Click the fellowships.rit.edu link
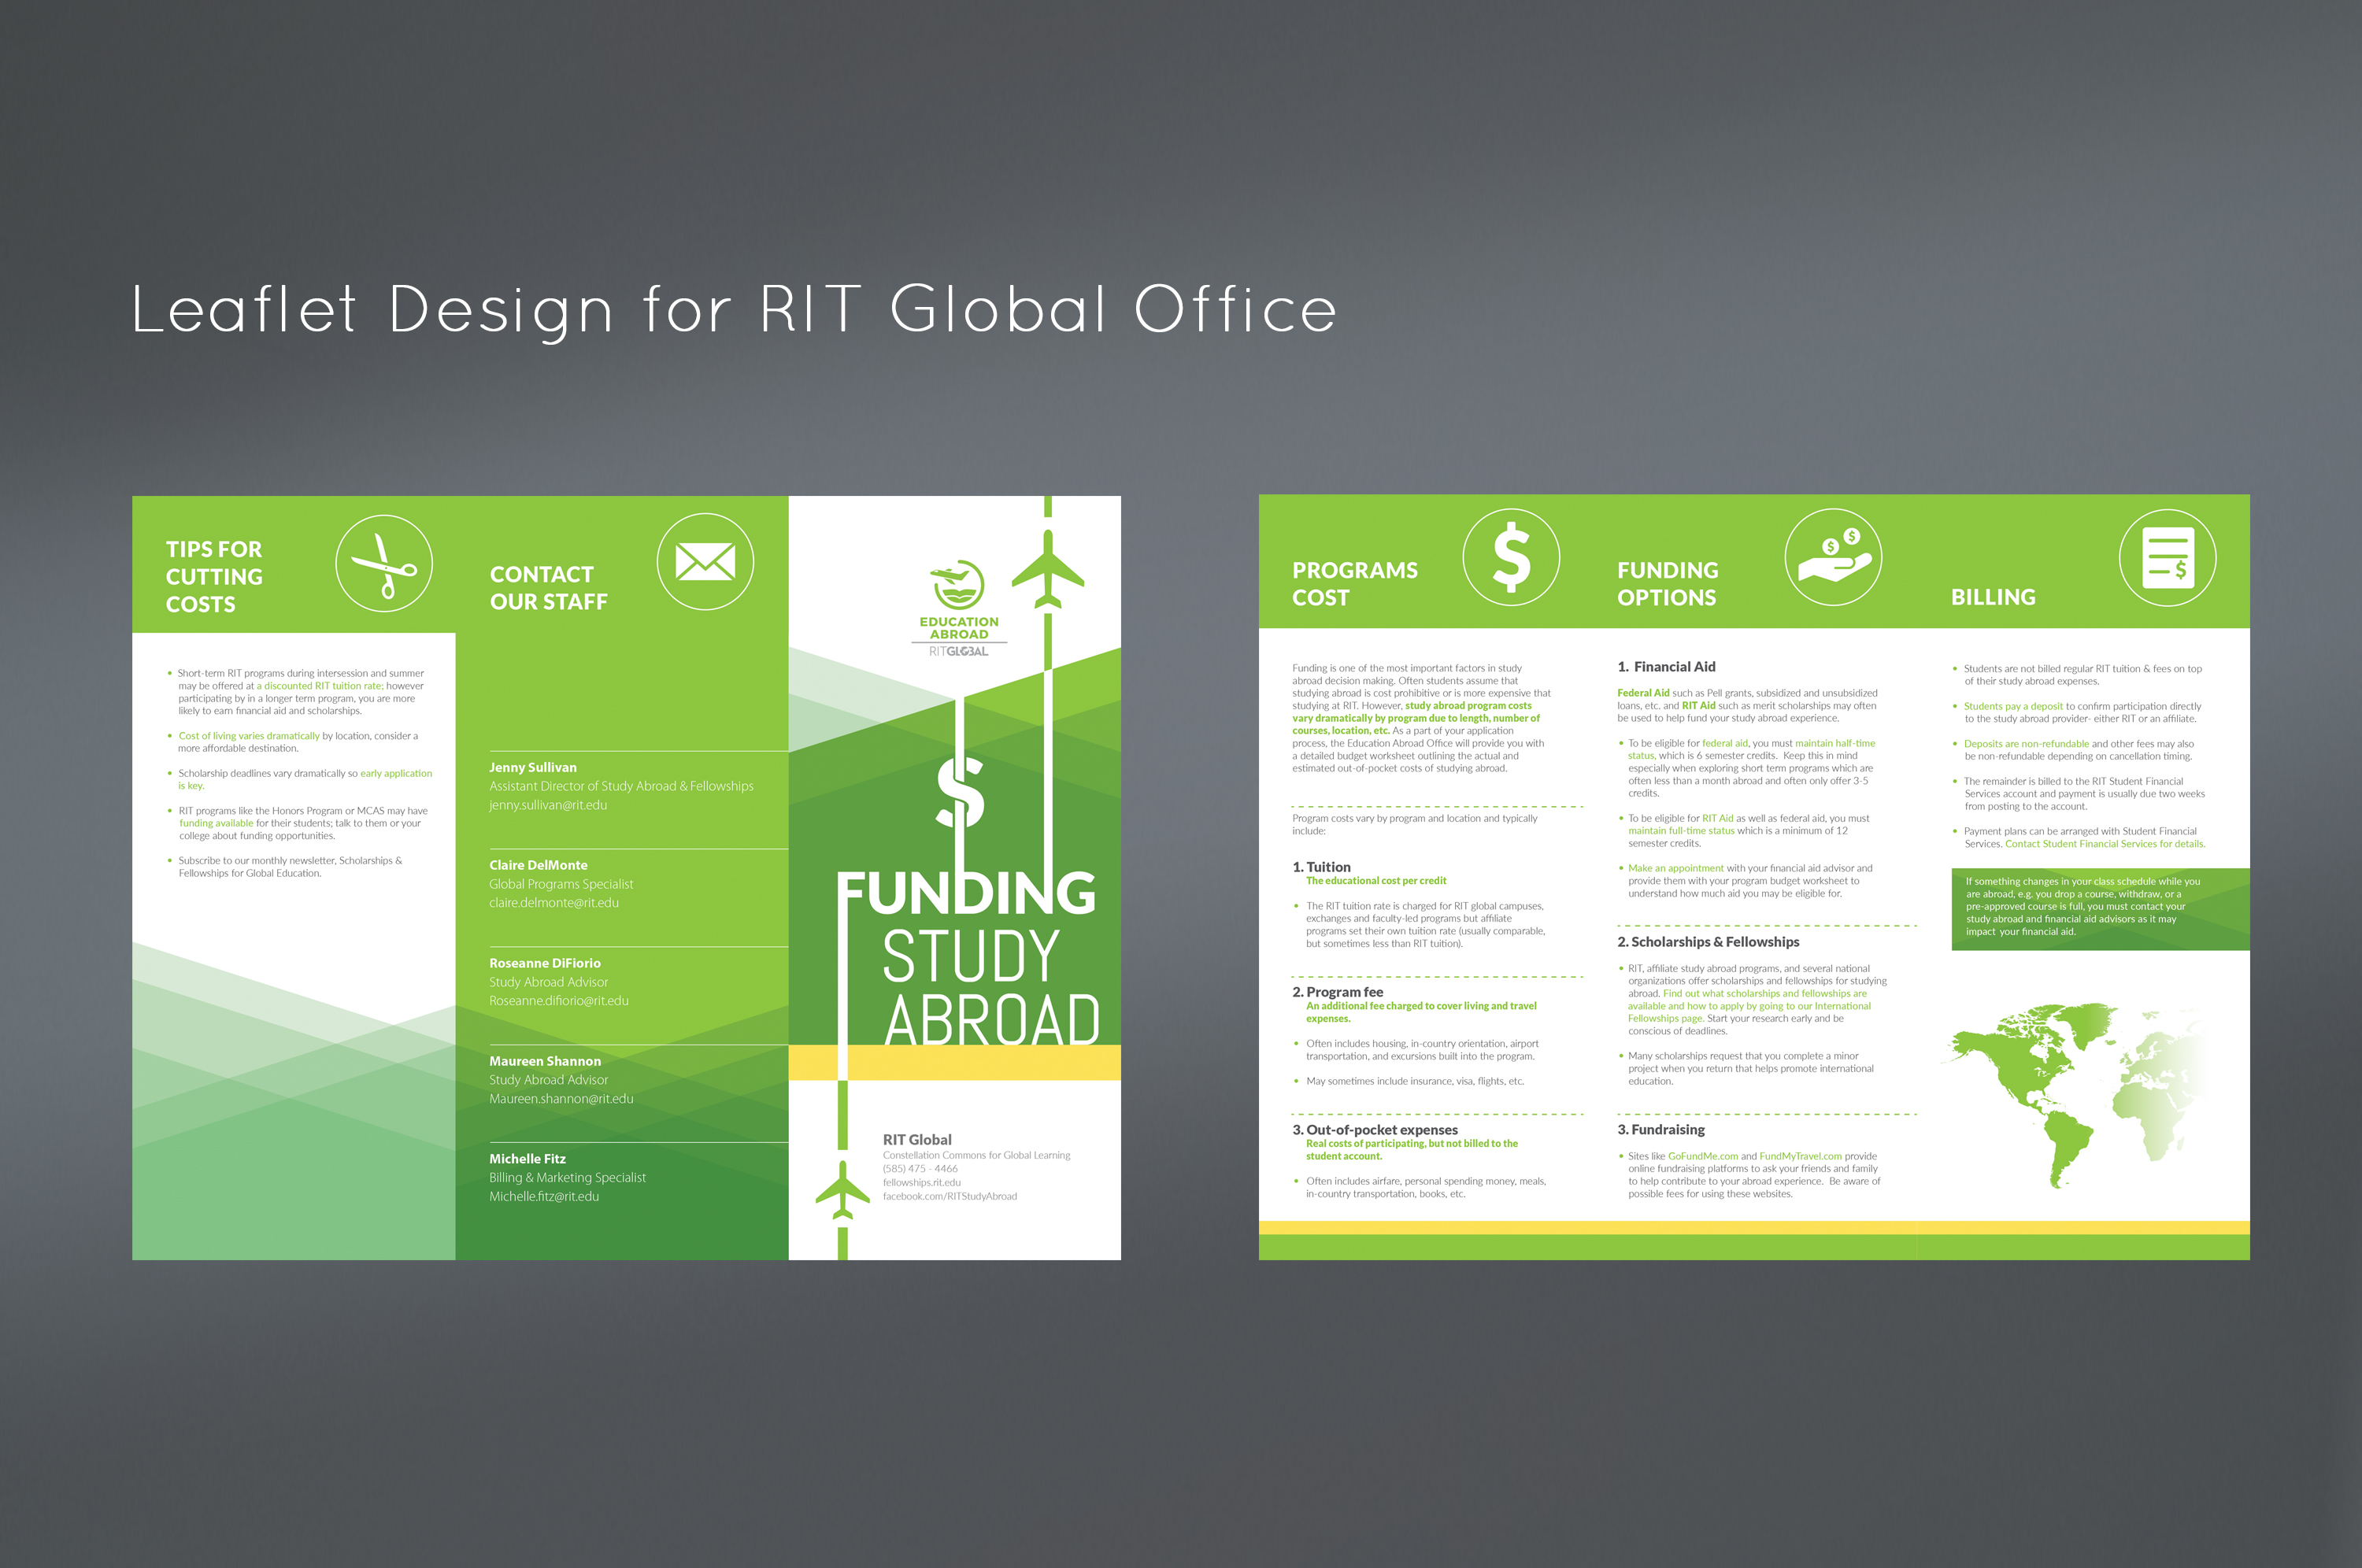This screenshot has width=2362, height=1568. [x=921, y=1182]
